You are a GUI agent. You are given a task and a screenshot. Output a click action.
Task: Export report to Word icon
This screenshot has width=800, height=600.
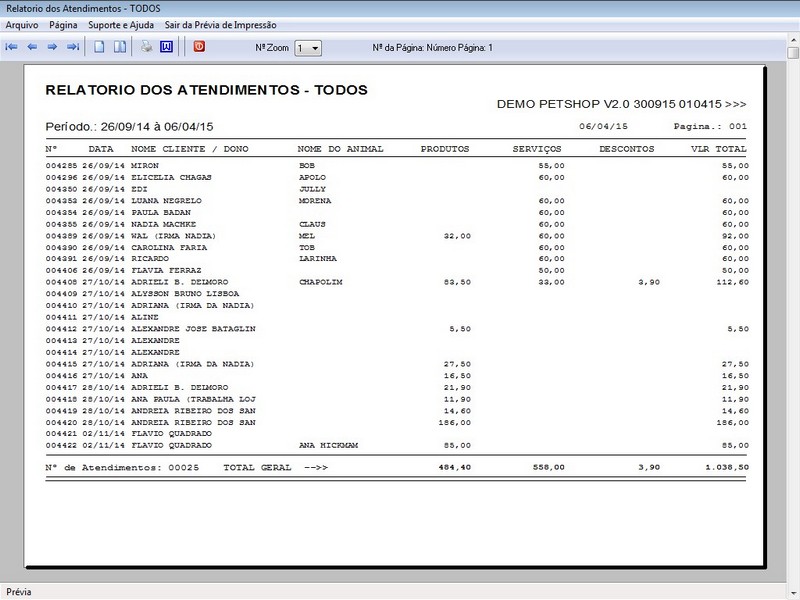[x=166, y=47]
